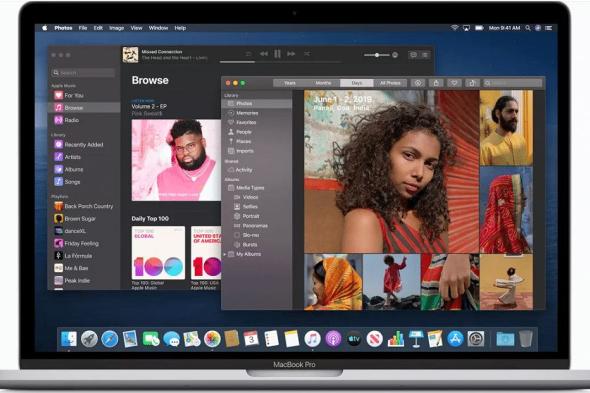The width and height of the screenshot is (590, 393).
Task: Open Wi-Fi status in menu bar
Action: 455,28
